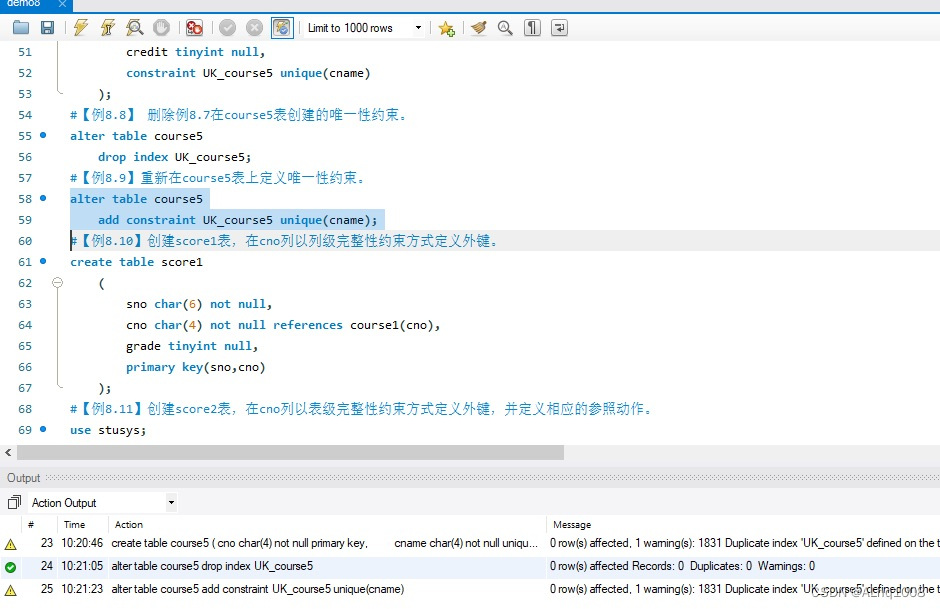
Task: Execute statement under cursor lightning icon
Action: pos(108,28)
